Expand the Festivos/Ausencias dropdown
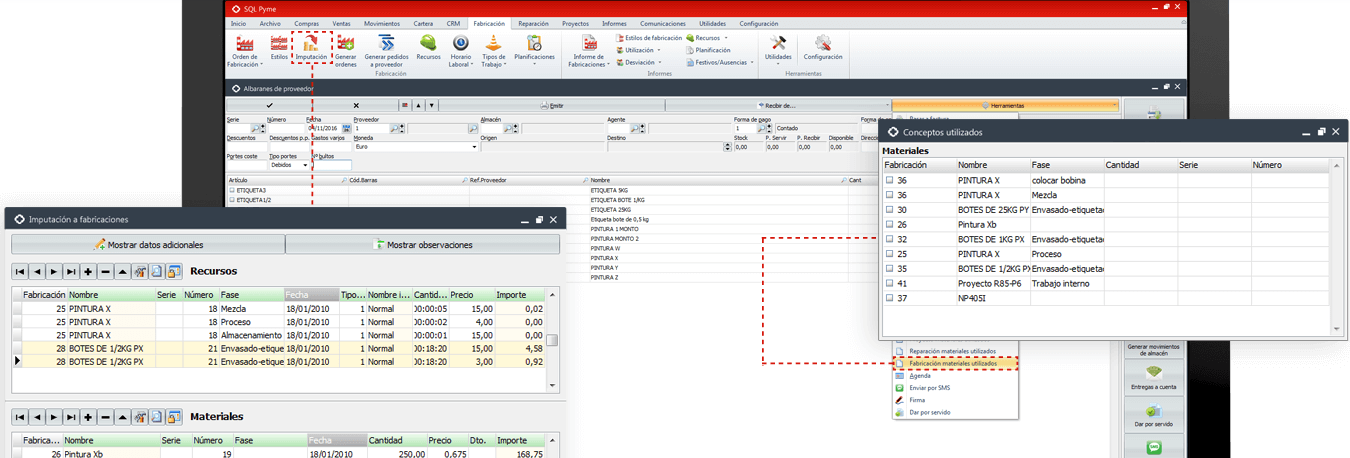The image size is (1350, 458). click(x=720, y=62)
